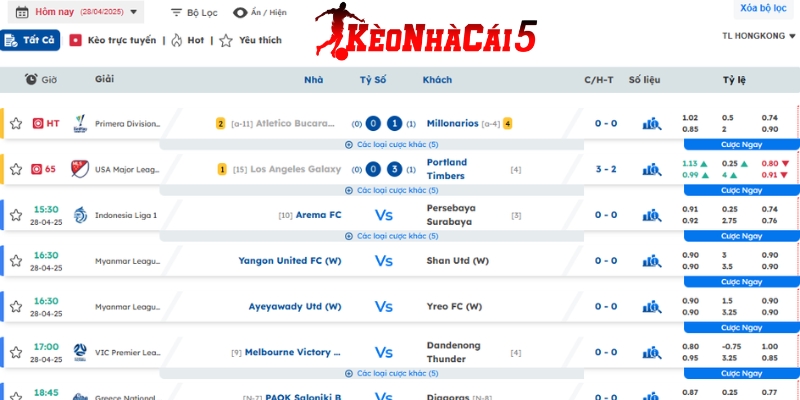Favorite the Los Angeles Galaxy match star

point(16,170)
